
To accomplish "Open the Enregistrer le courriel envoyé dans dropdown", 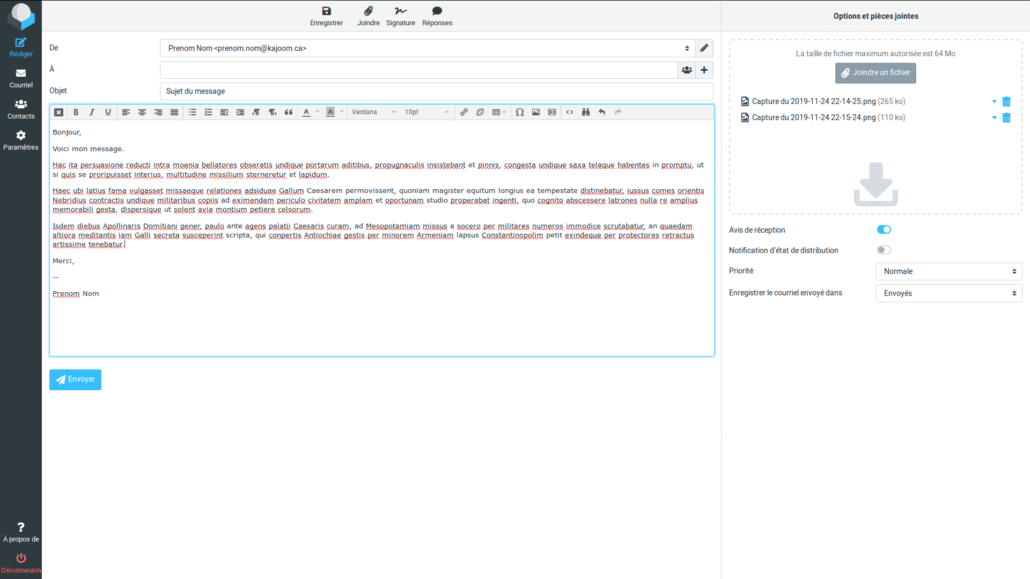I will click(949, 293).
